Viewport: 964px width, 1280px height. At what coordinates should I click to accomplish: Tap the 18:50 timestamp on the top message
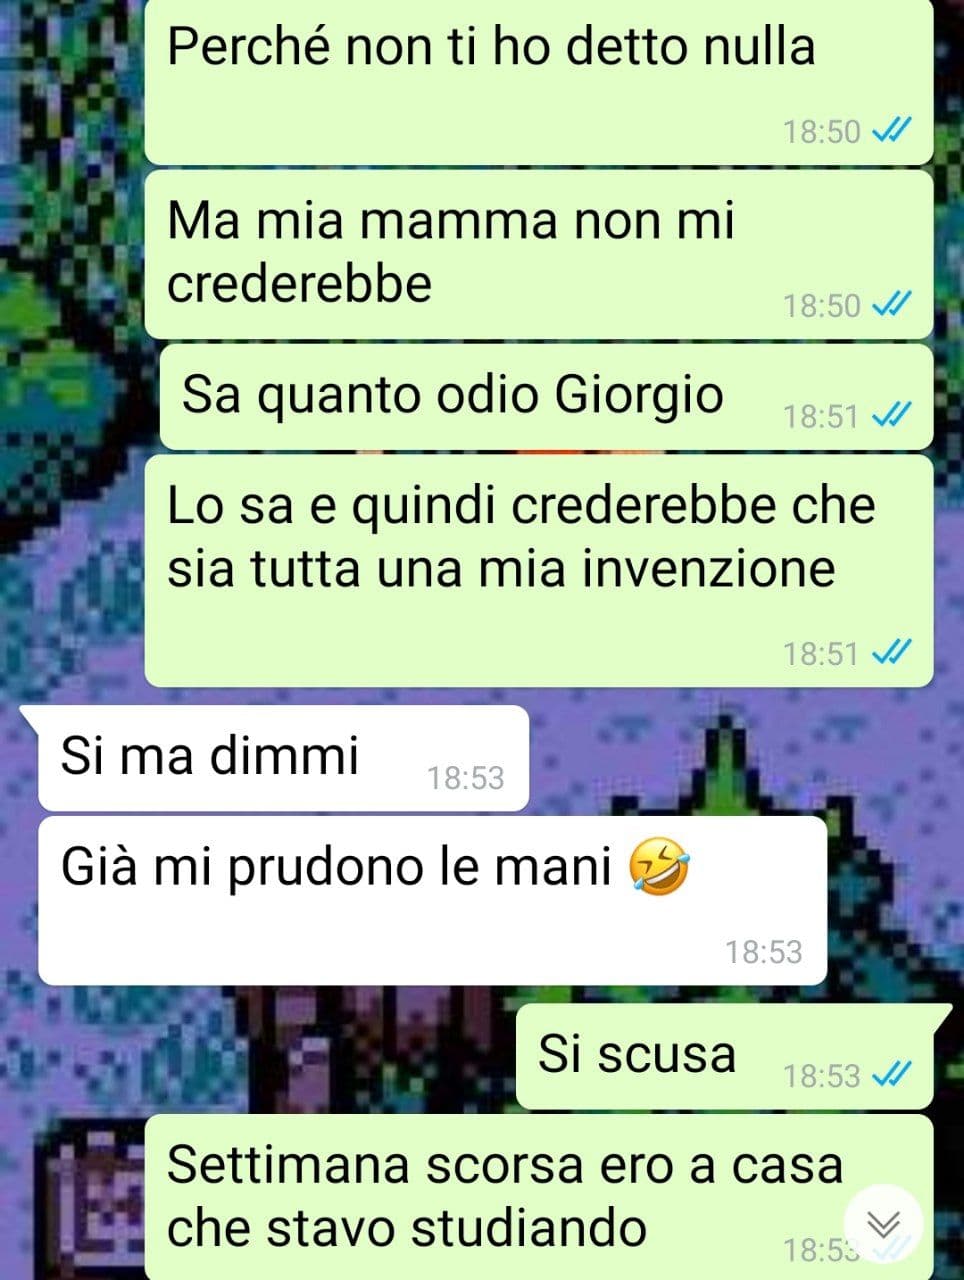[x=821, y=131]
